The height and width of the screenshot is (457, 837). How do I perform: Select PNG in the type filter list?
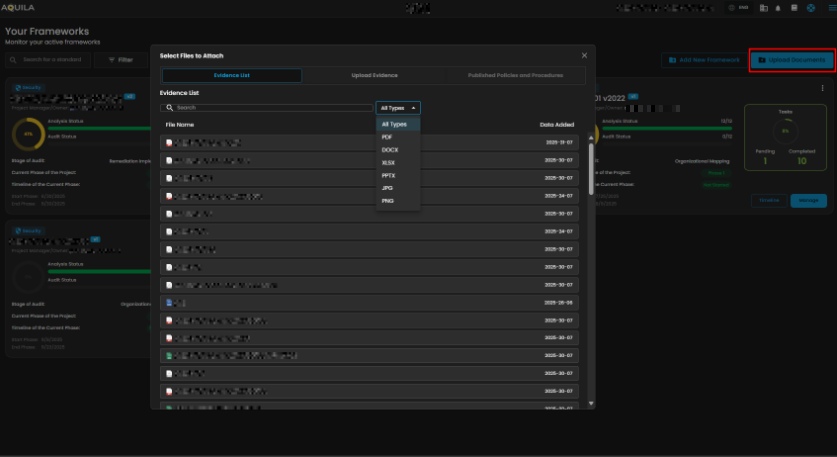pyautogui.click(x=387, y=201)
